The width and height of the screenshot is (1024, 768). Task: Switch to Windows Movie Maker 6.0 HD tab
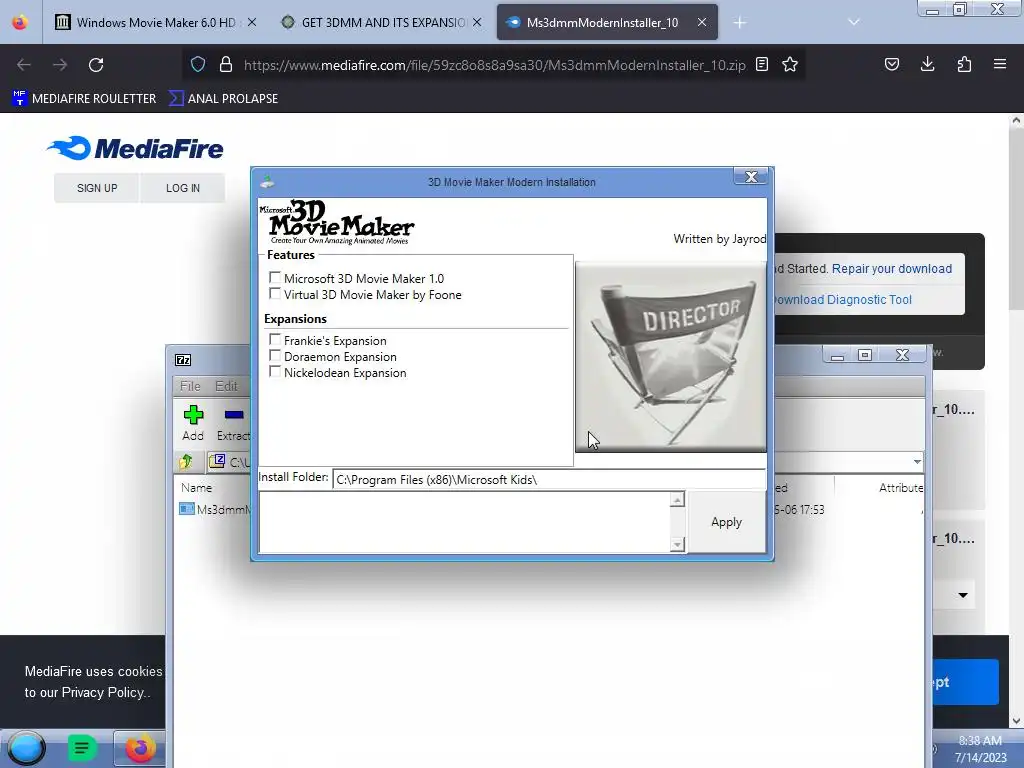pyautogui.click(x=156, y=22)
